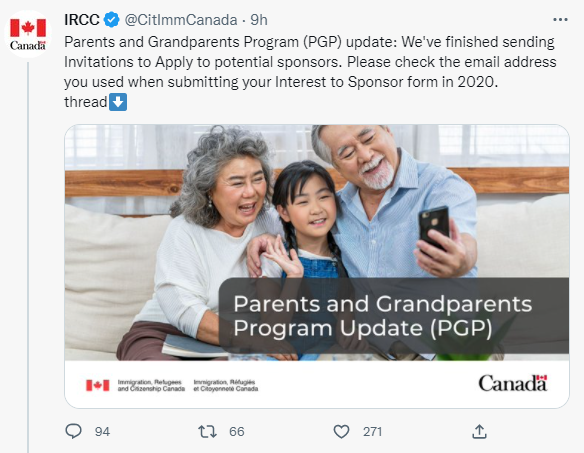Screen dimensions: 584x453
Task: Like the tweet with heart icon
Action: click(x=341, y=431)
